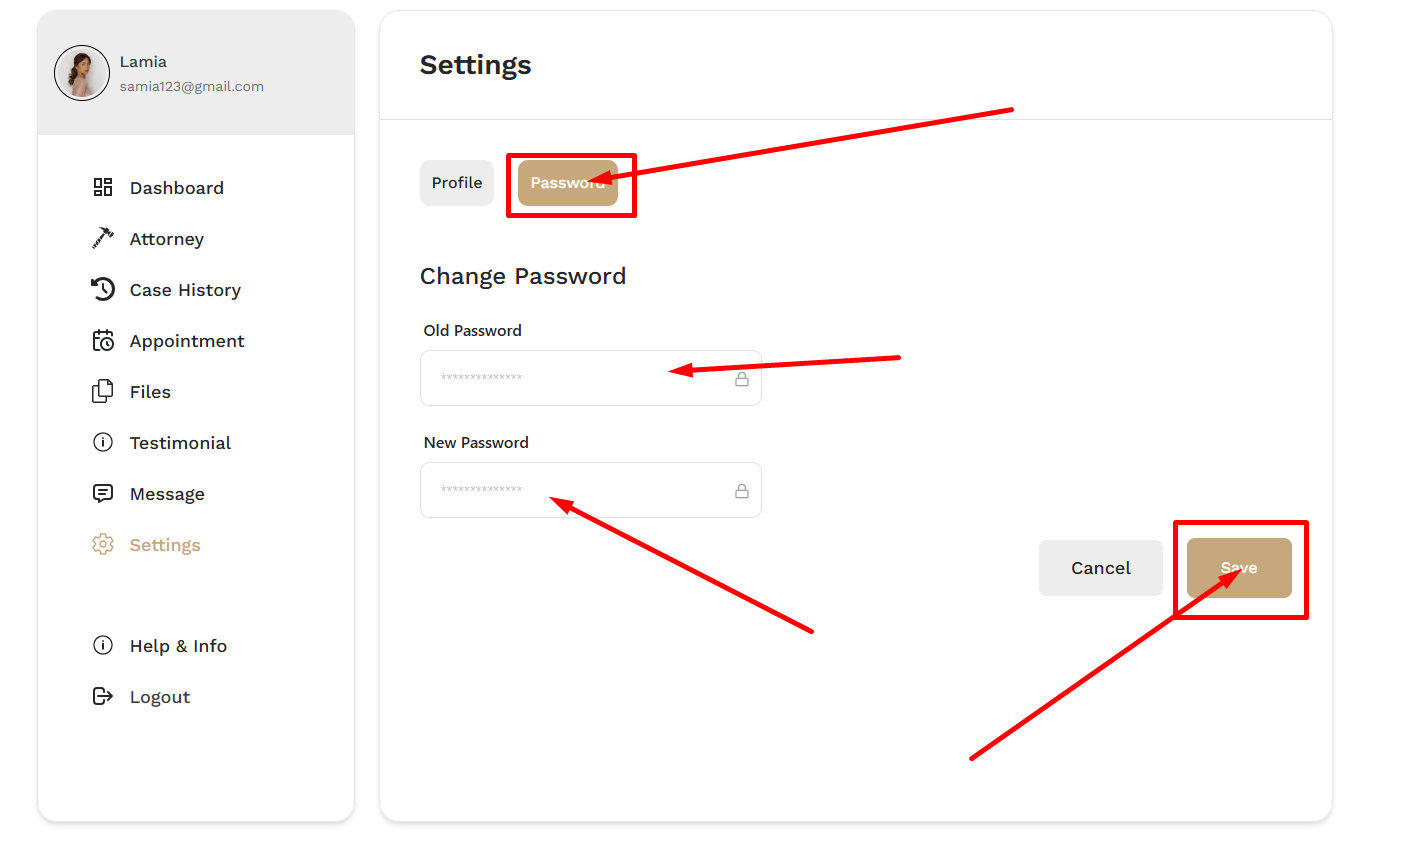1422x845 pixels.
Task: Save the password changes
Action: pyautogui.click(x=1239, y=568)
